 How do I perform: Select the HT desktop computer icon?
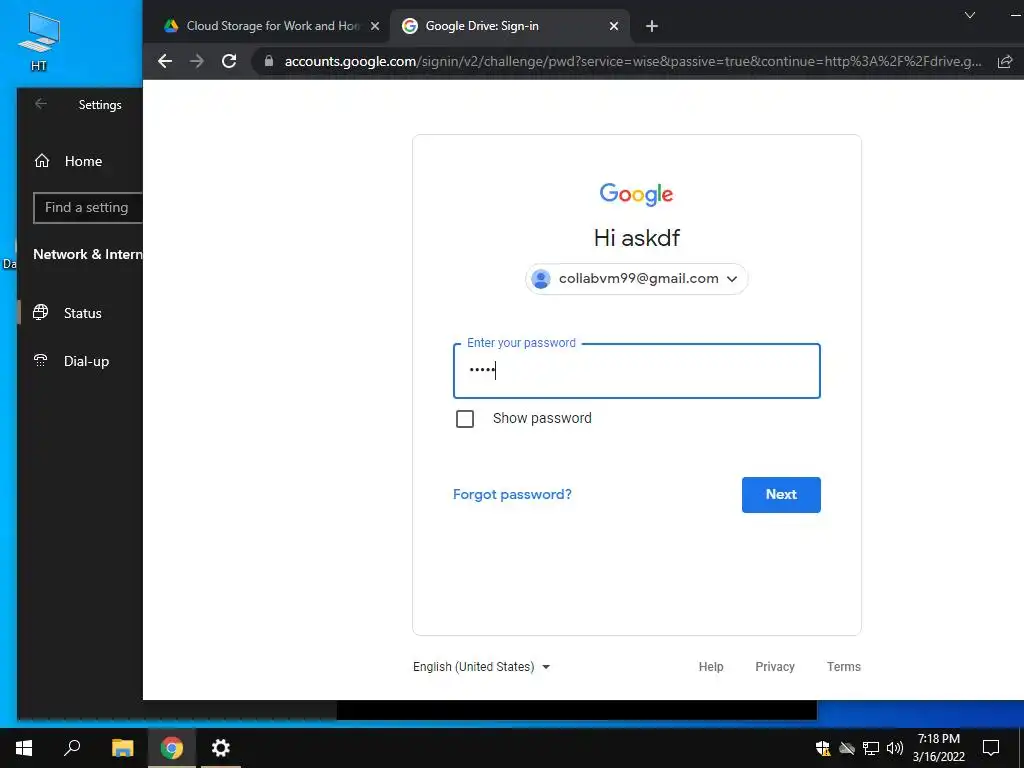coord(39,41)
